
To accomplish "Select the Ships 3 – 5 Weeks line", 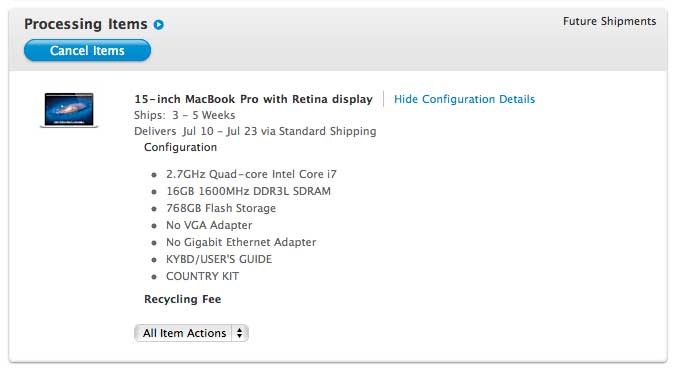I will click(x=185, y=115).
